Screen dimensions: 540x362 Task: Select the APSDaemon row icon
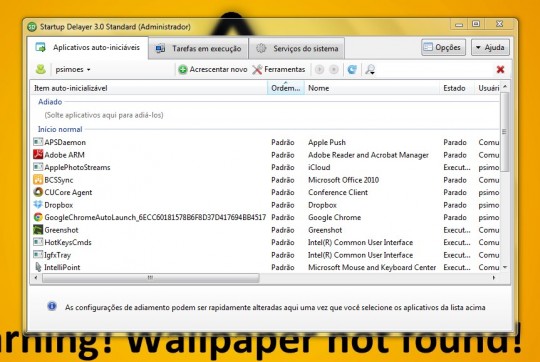pos(38,142)
